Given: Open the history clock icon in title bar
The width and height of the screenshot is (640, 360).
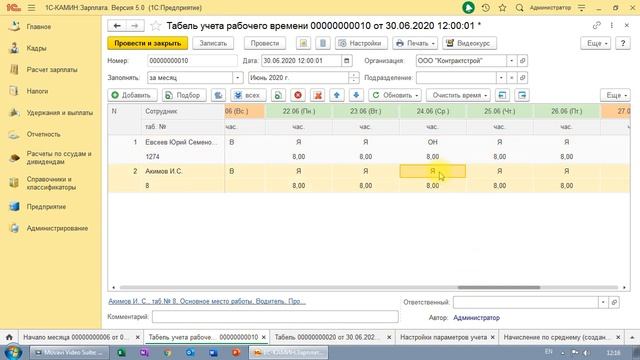Looking at the screenshot, I should [x=486, y=8].
